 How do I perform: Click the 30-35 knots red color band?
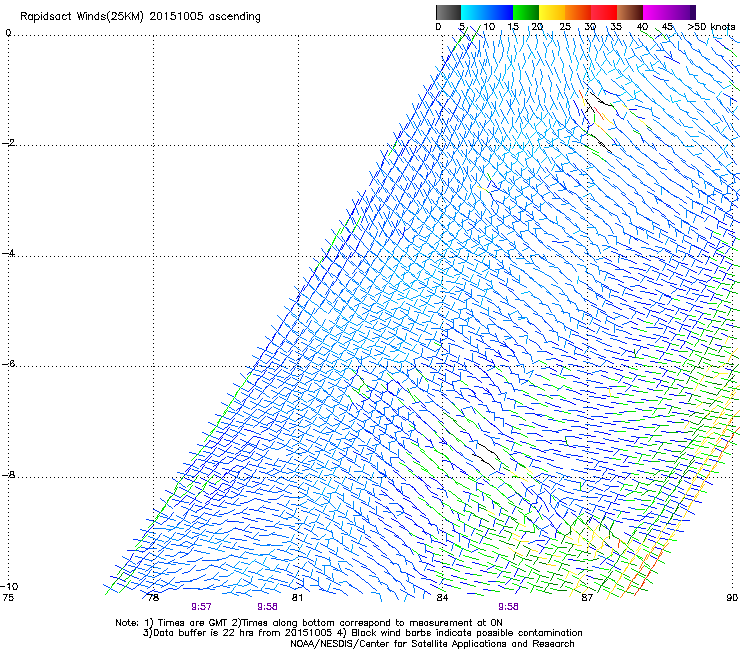tap(604, 12)
